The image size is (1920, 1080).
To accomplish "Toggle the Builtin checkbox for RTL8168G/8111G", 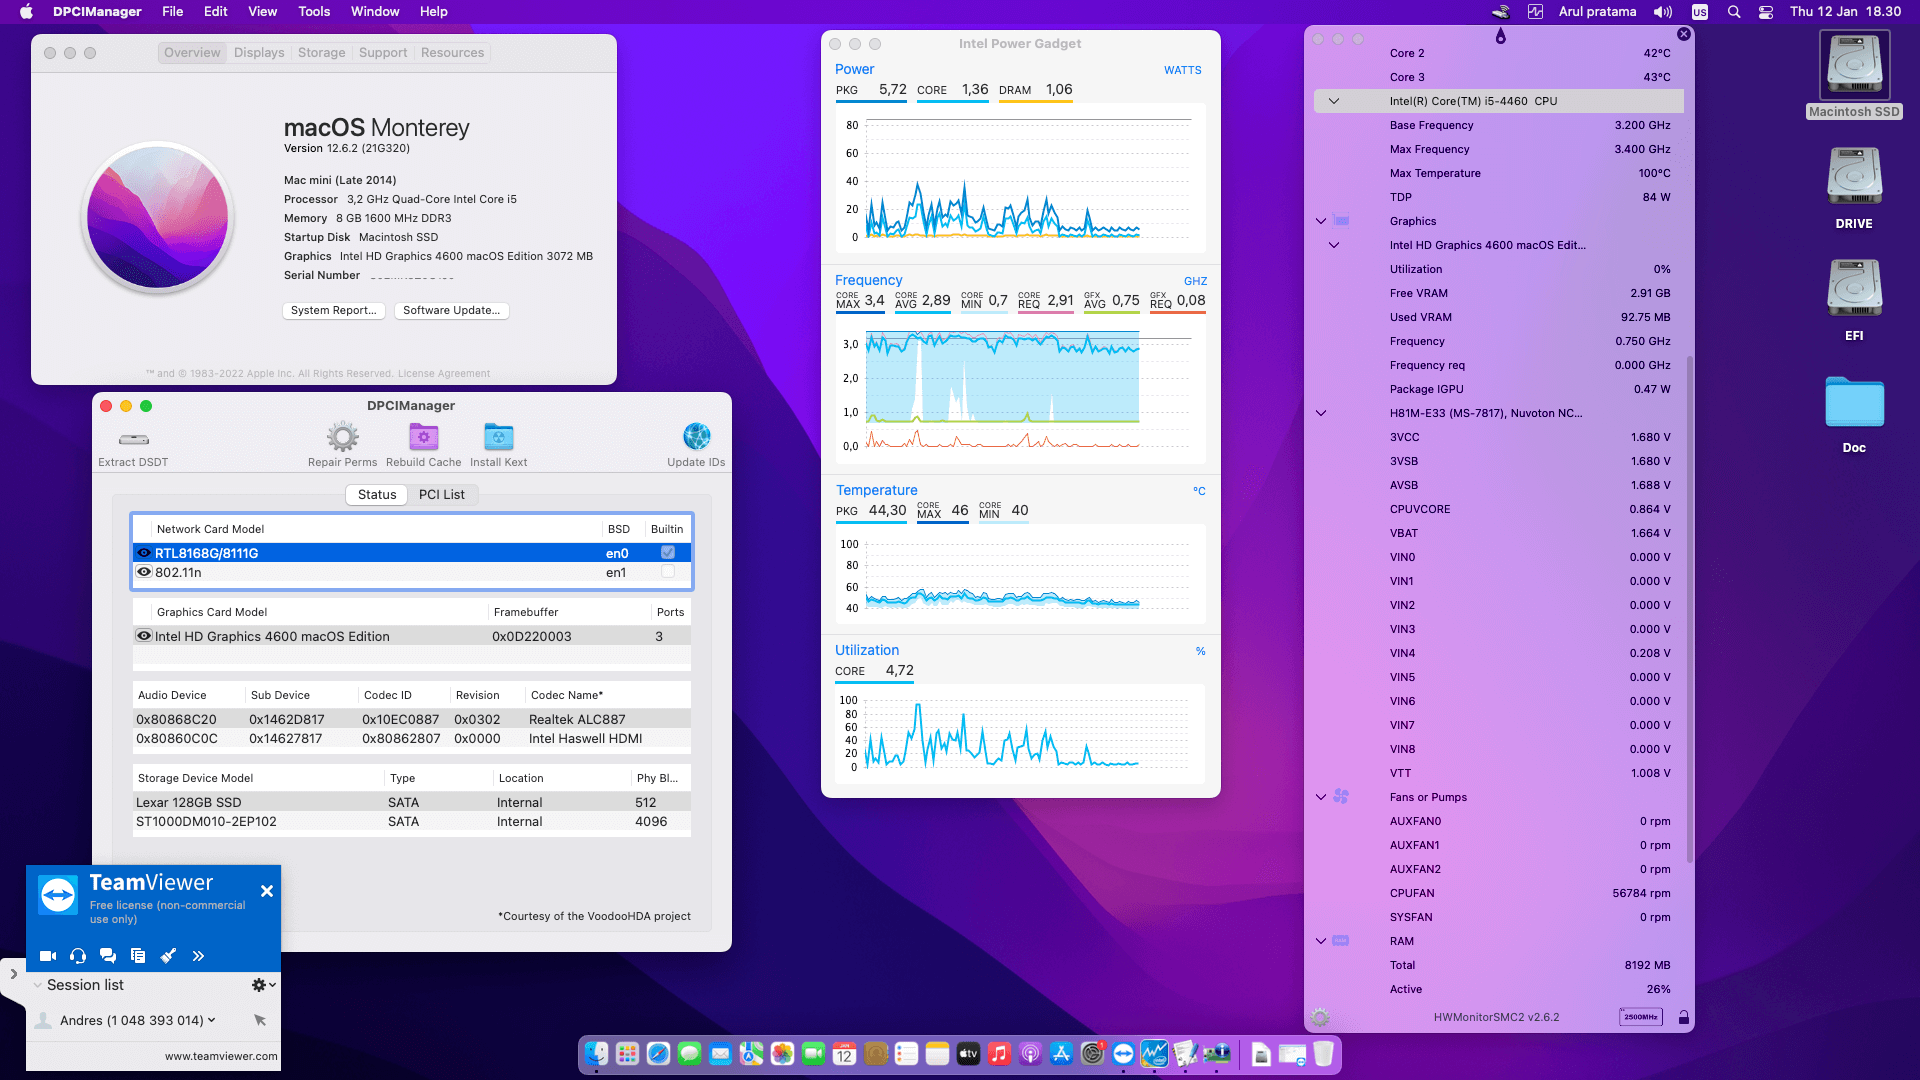I will pyautogui.click(x=667, y=552).
